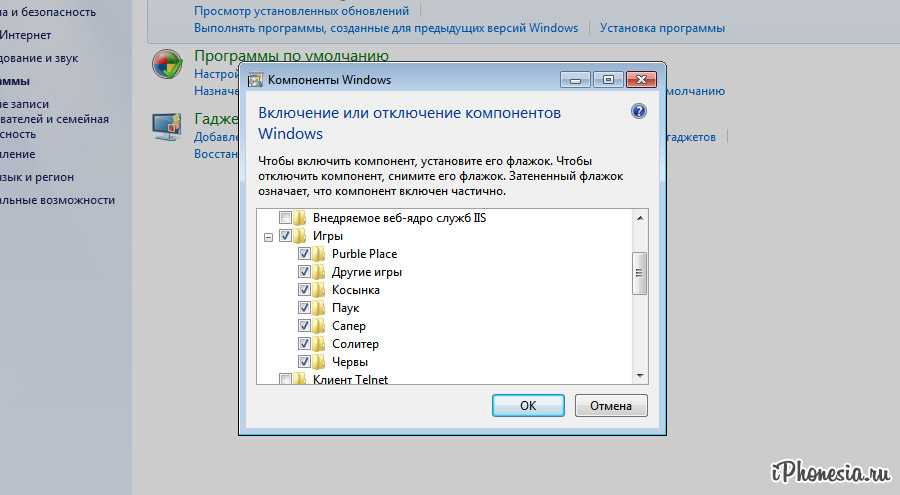
Task: Confirm changes with the OK button
Action: pyautogui.click(x=528, y=405)
